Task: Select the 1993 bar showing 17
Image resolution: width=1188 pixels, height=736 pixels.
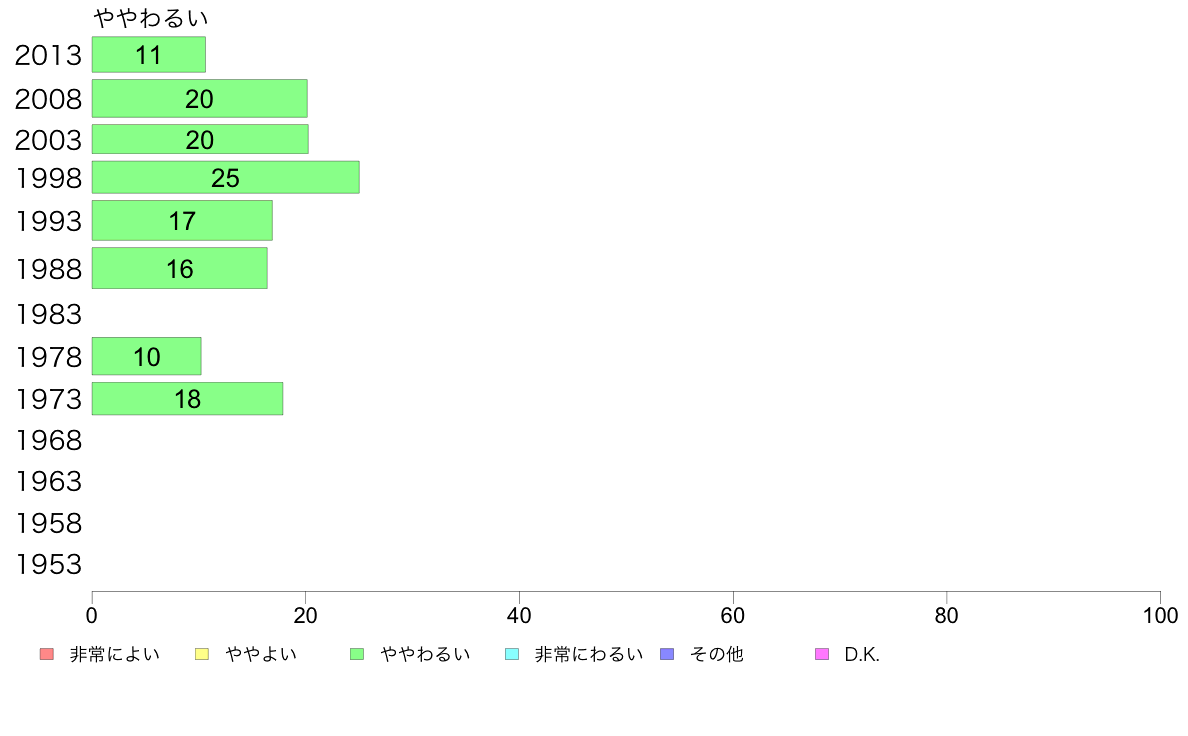Action: (x=182, y=221)
